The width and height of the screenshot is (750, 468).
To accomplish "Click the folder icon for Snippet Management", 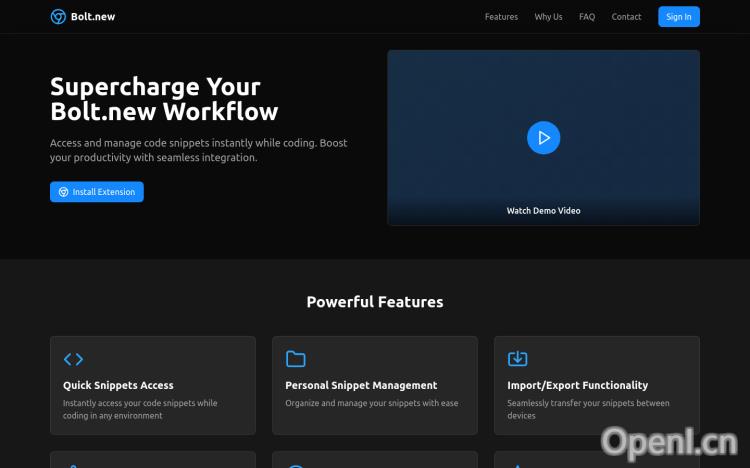I will click(295, 359).
